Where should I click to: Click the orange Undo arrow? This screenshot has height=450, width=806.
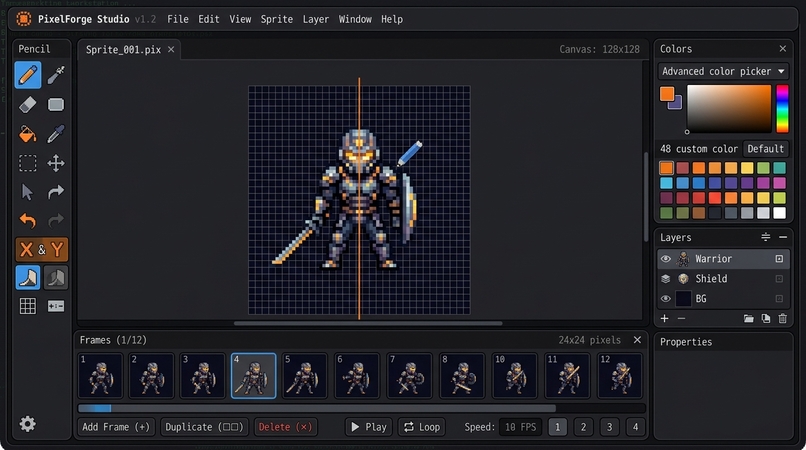pos(28,221)
